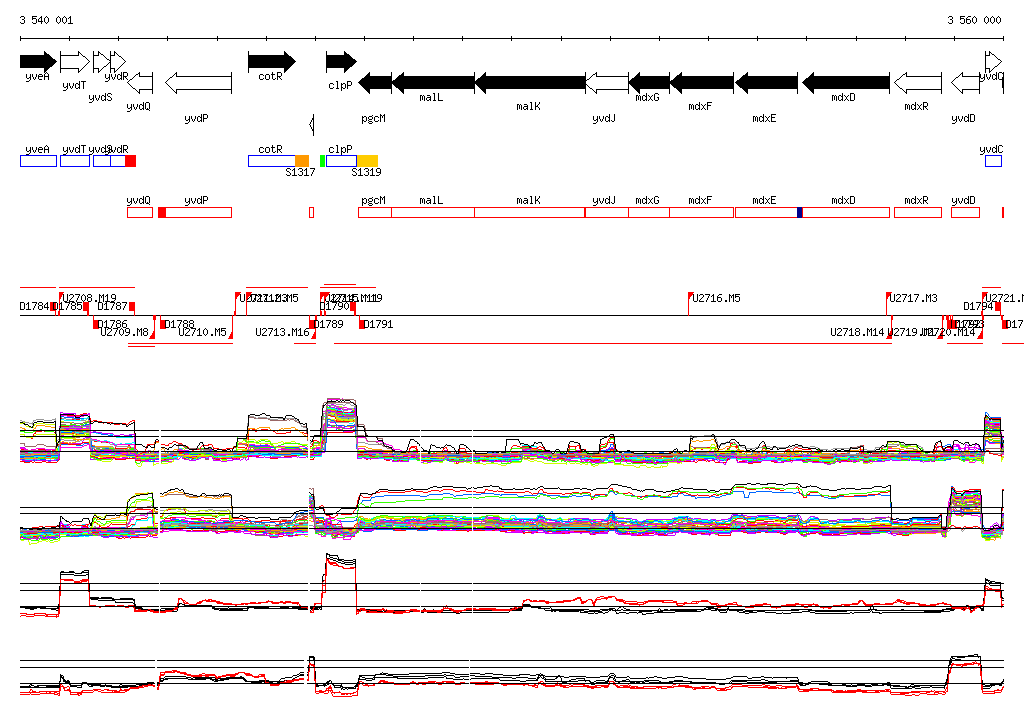Click the small green segment before clpP box
The image size is (1024, 714).
322,161
